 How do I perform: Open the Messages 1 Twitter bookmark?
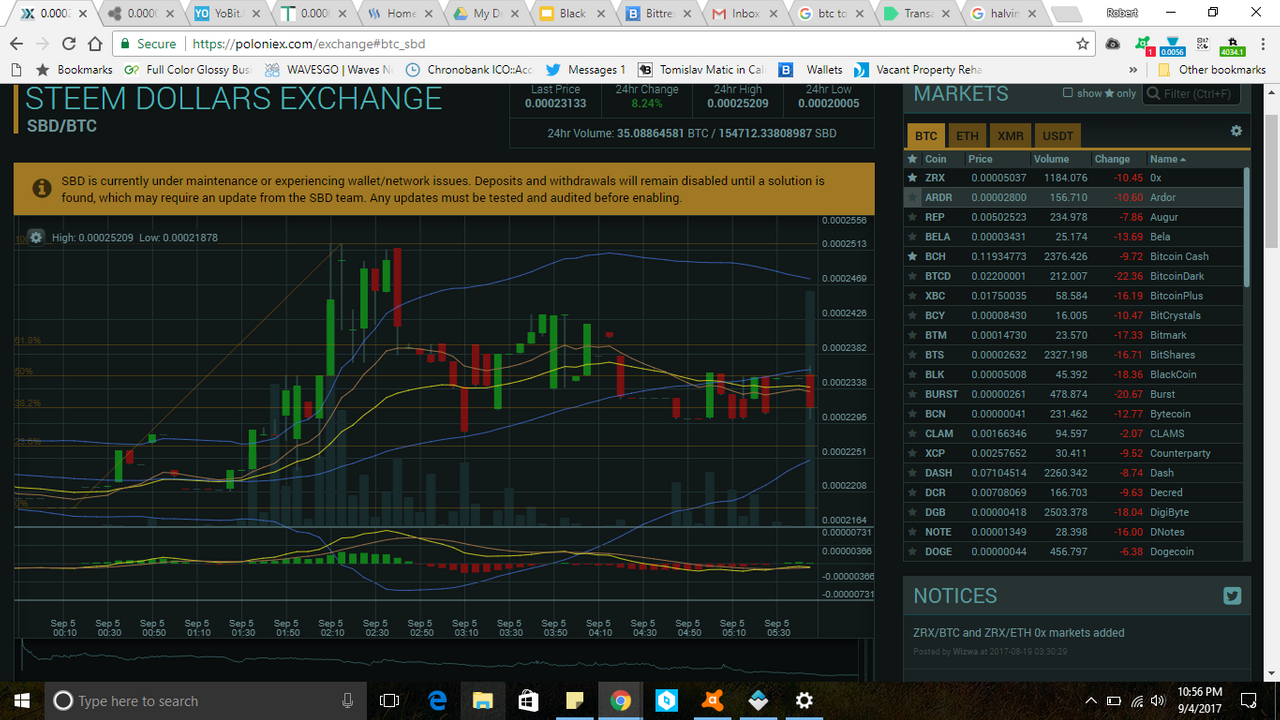(x=585, y=70)
